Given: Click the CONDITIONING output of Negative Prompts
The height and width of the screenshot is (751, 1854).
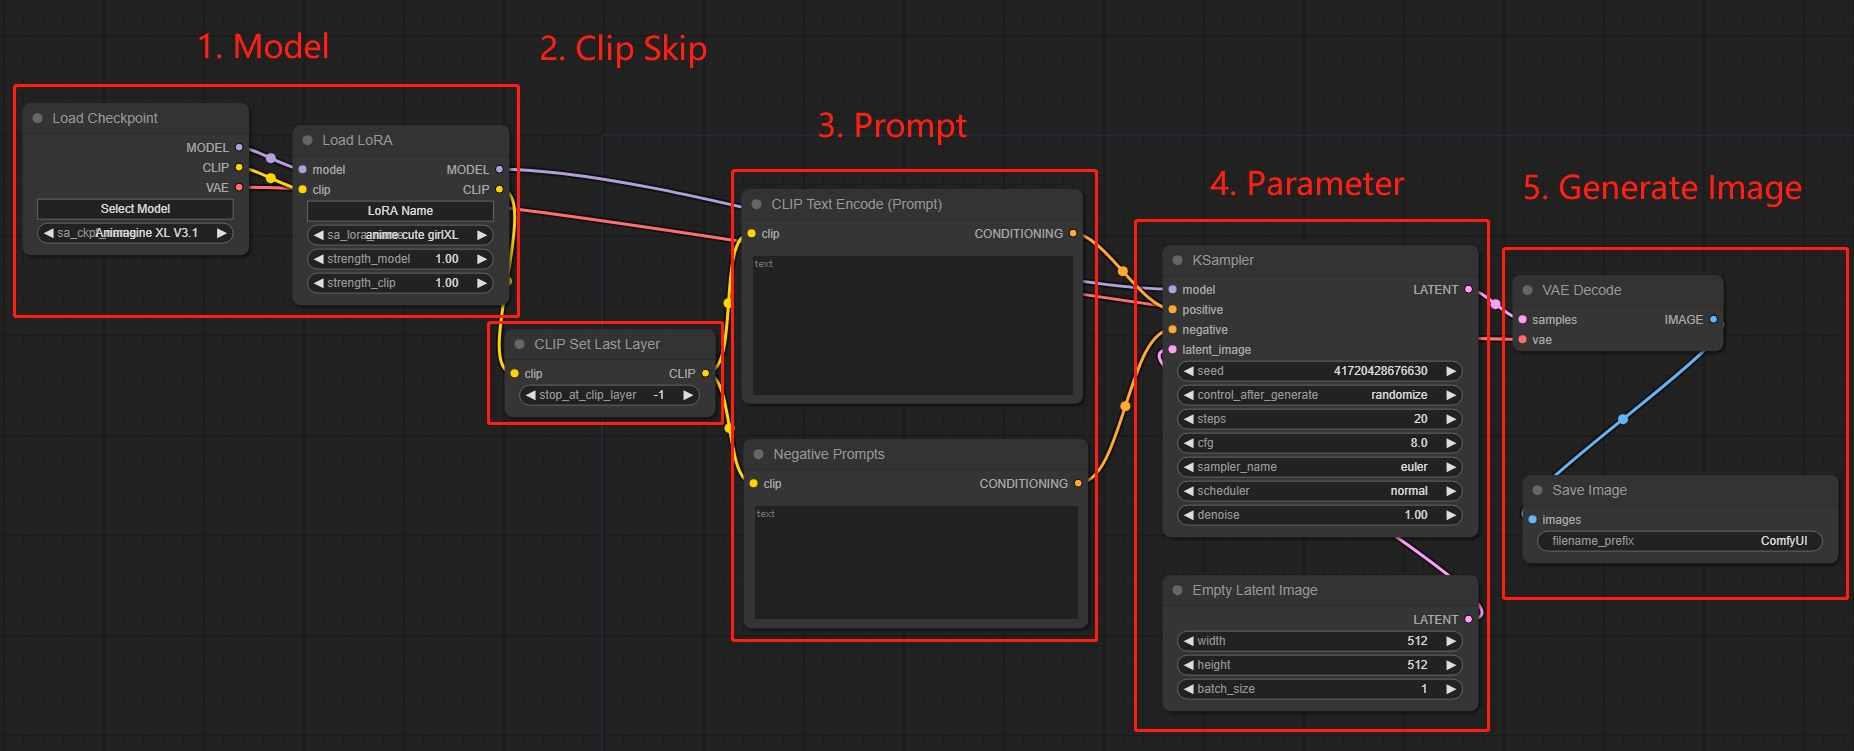Looking at the screenshot, I should pos(1078,484).
